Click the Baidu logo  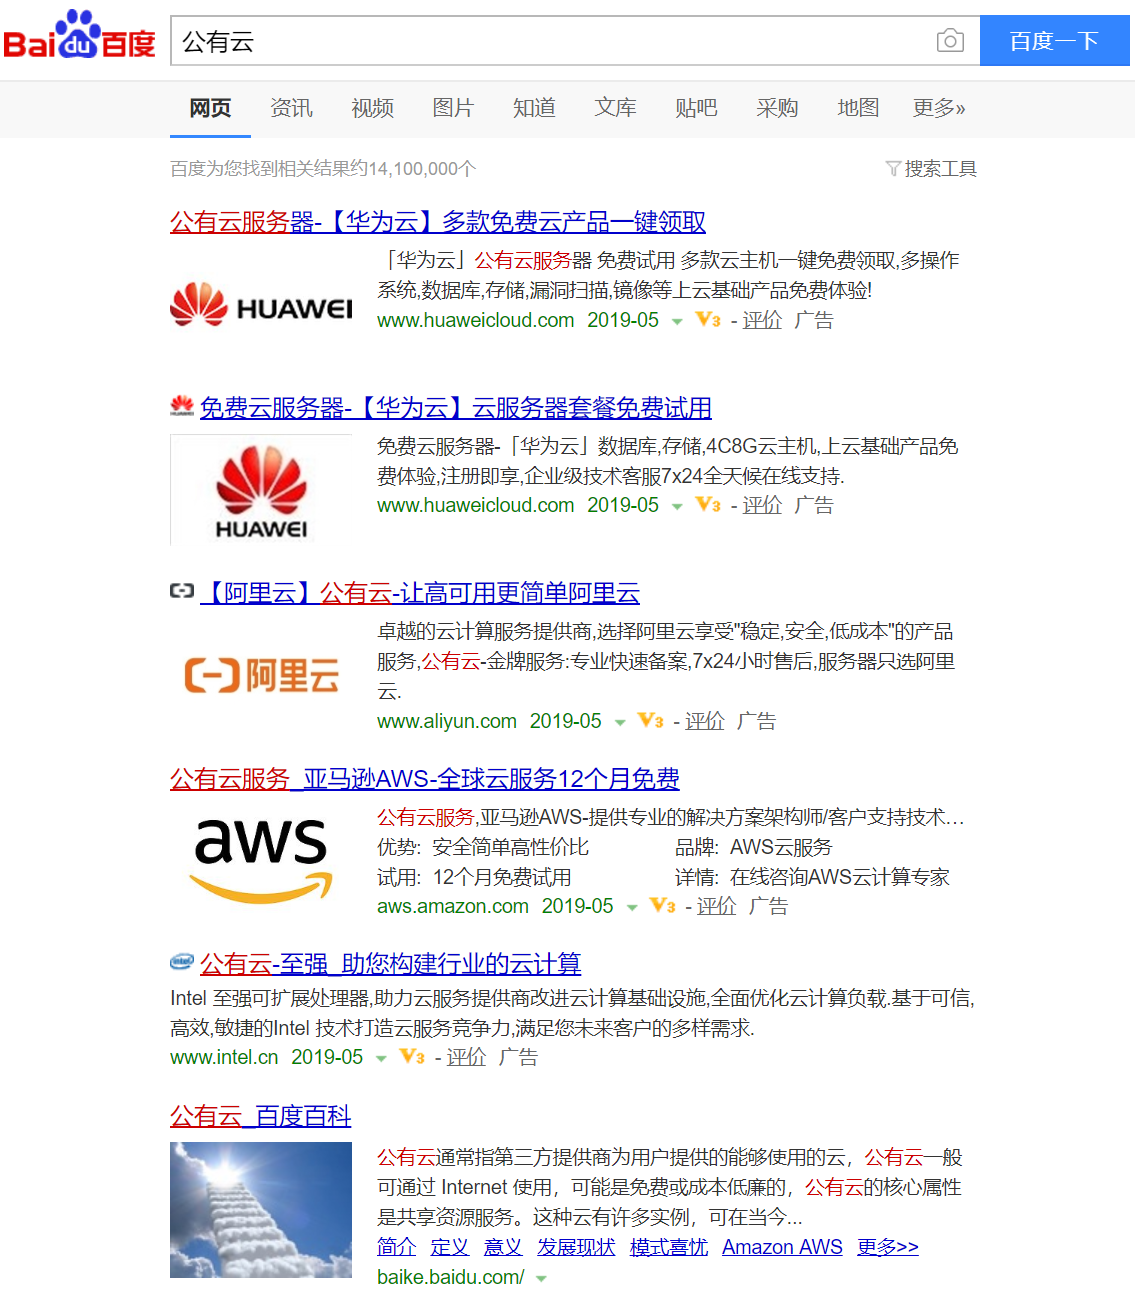(x=79, y=35)
